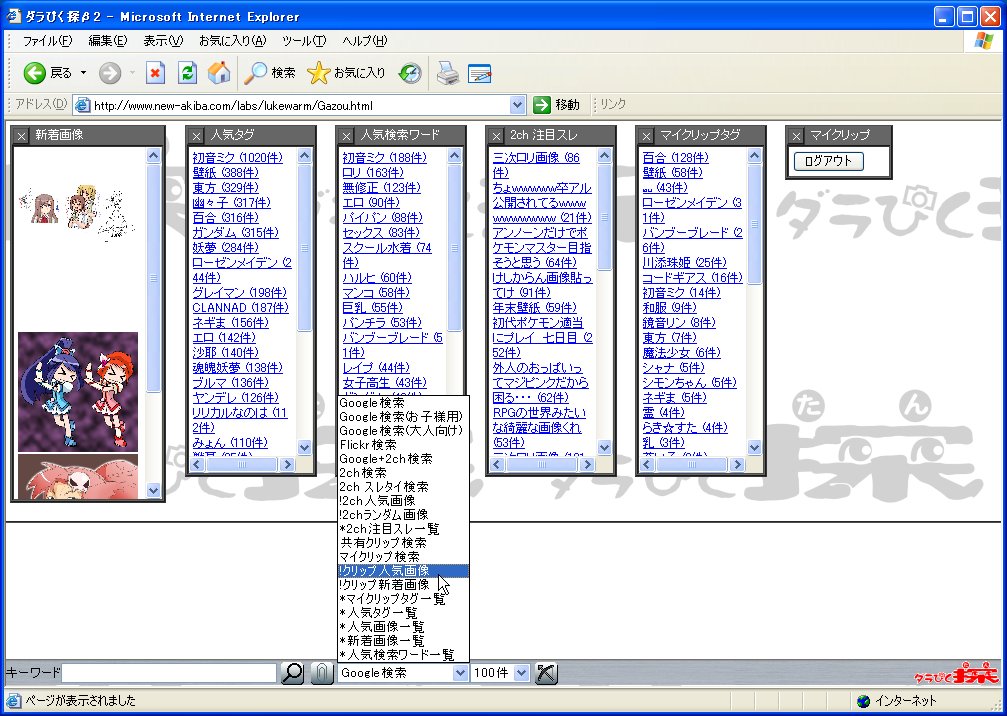
Task: Select 共有クリップ検索 from the list
Action: point(403,543)
